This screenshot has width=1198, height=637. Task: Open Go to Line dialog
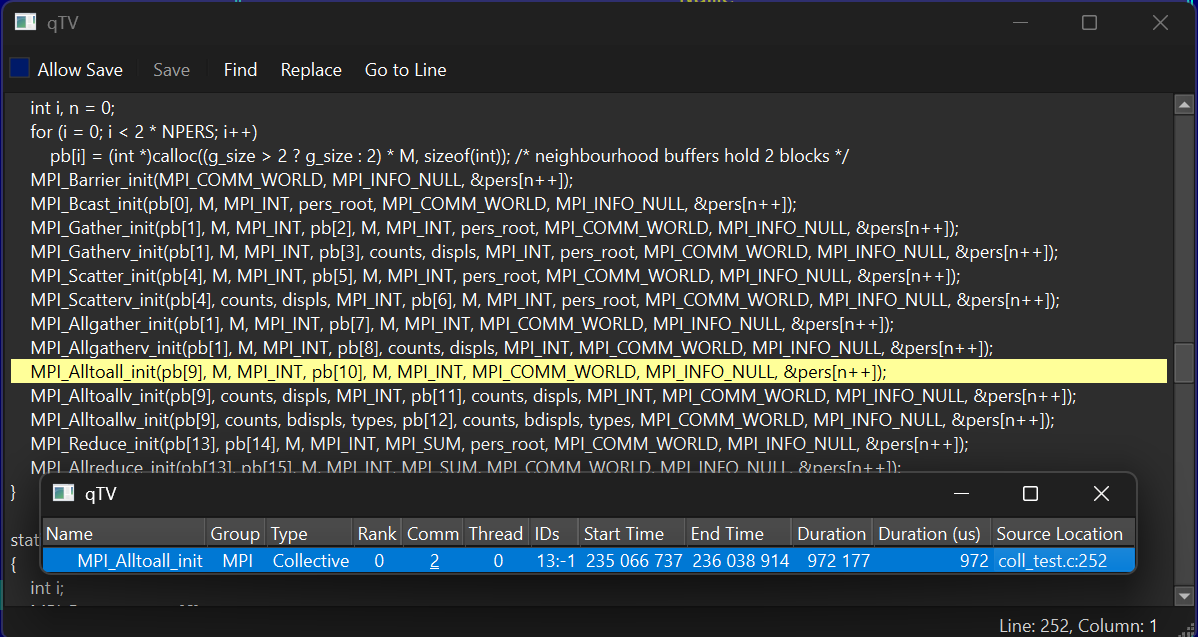point(406,70)
